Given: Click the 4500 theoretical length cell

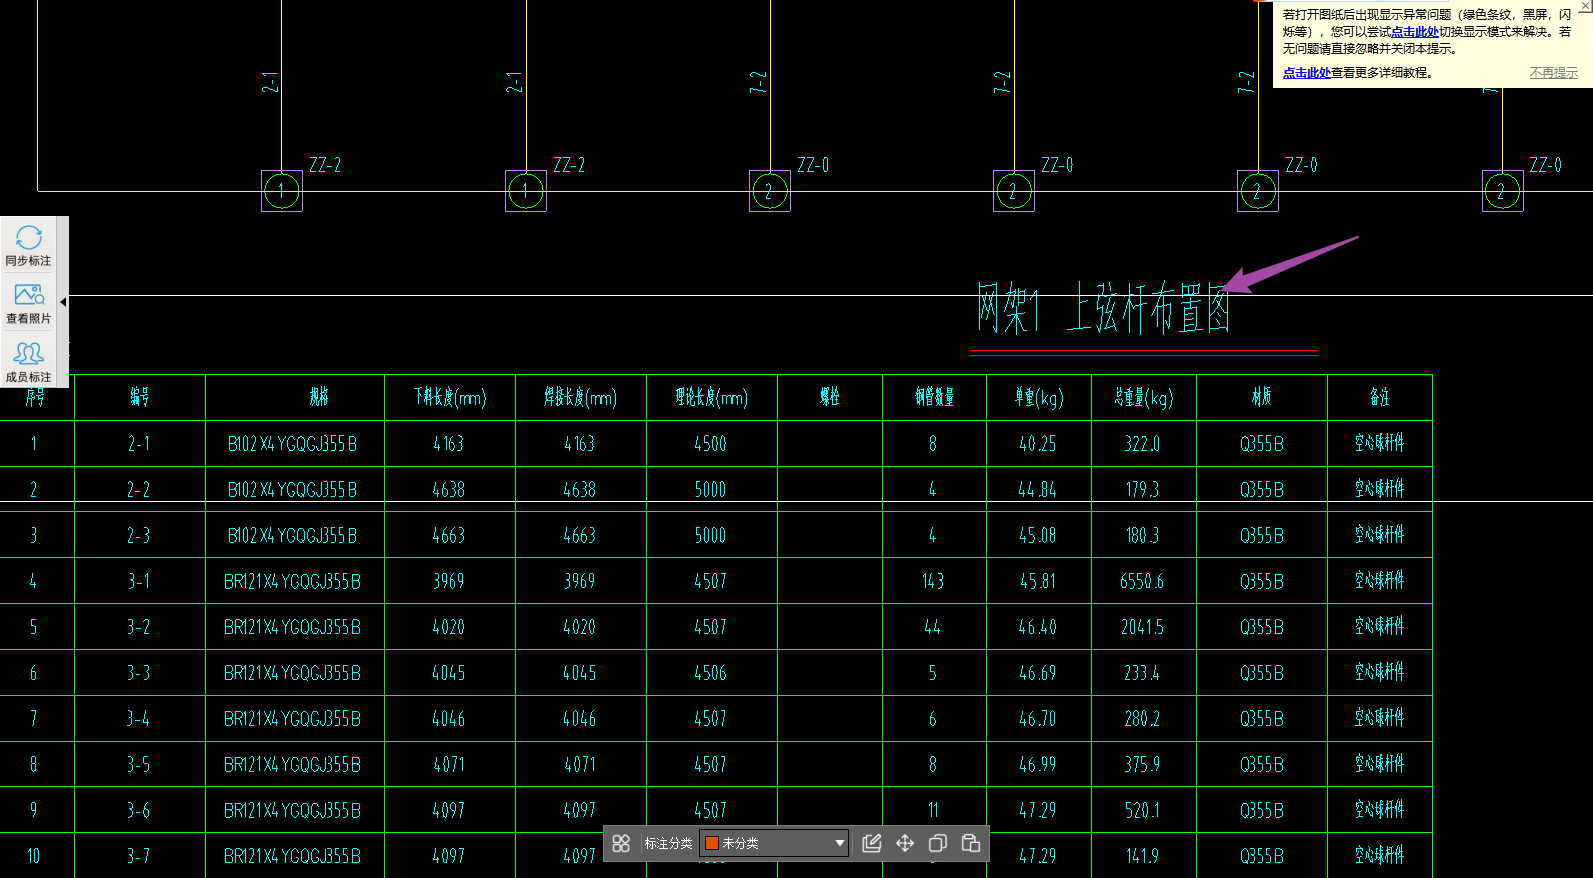Looking at the screenshot, I should [x=711, y=443].
